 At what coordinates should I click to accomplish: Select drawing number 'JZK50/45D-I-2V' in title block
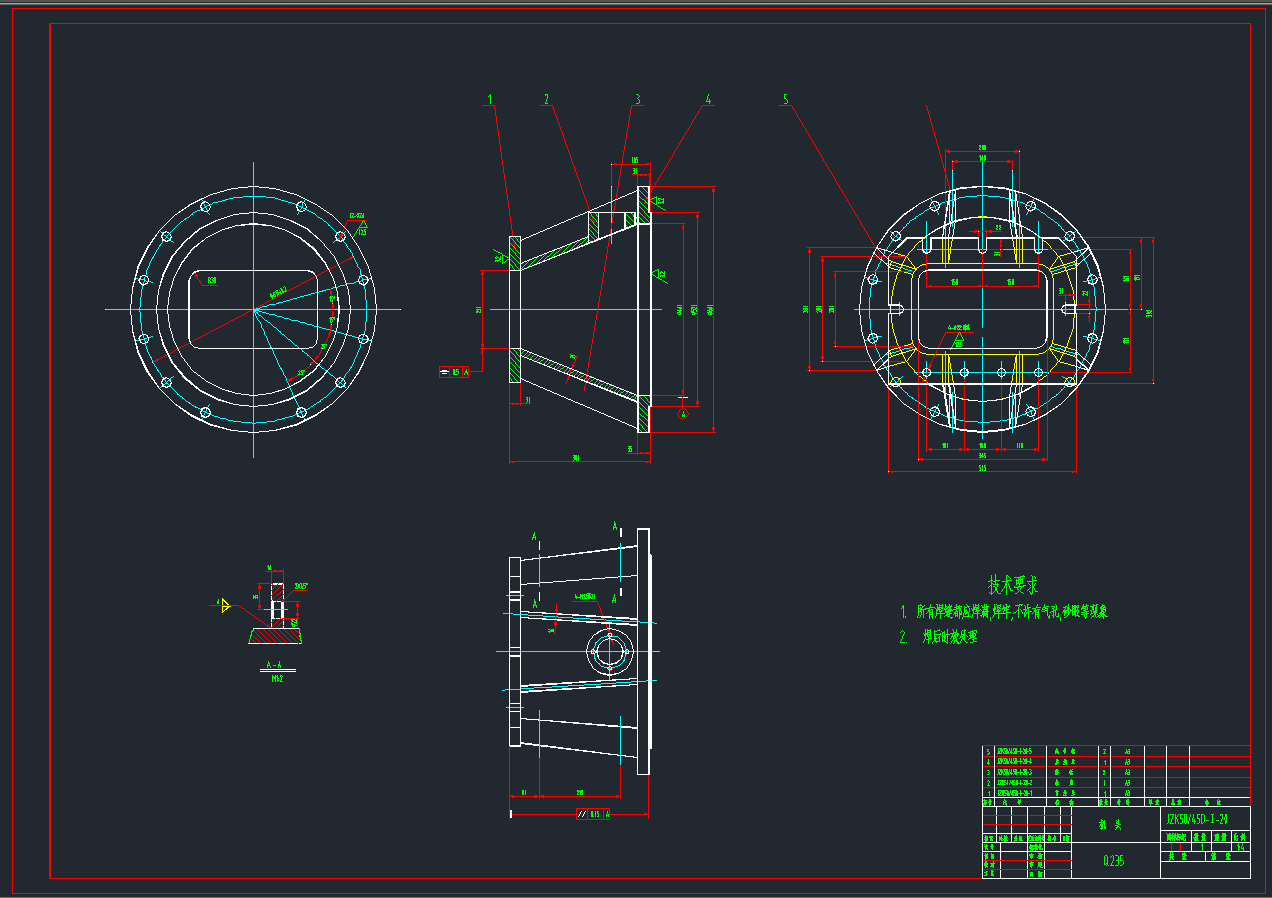pyautogui.click(x=1197, y=819)
